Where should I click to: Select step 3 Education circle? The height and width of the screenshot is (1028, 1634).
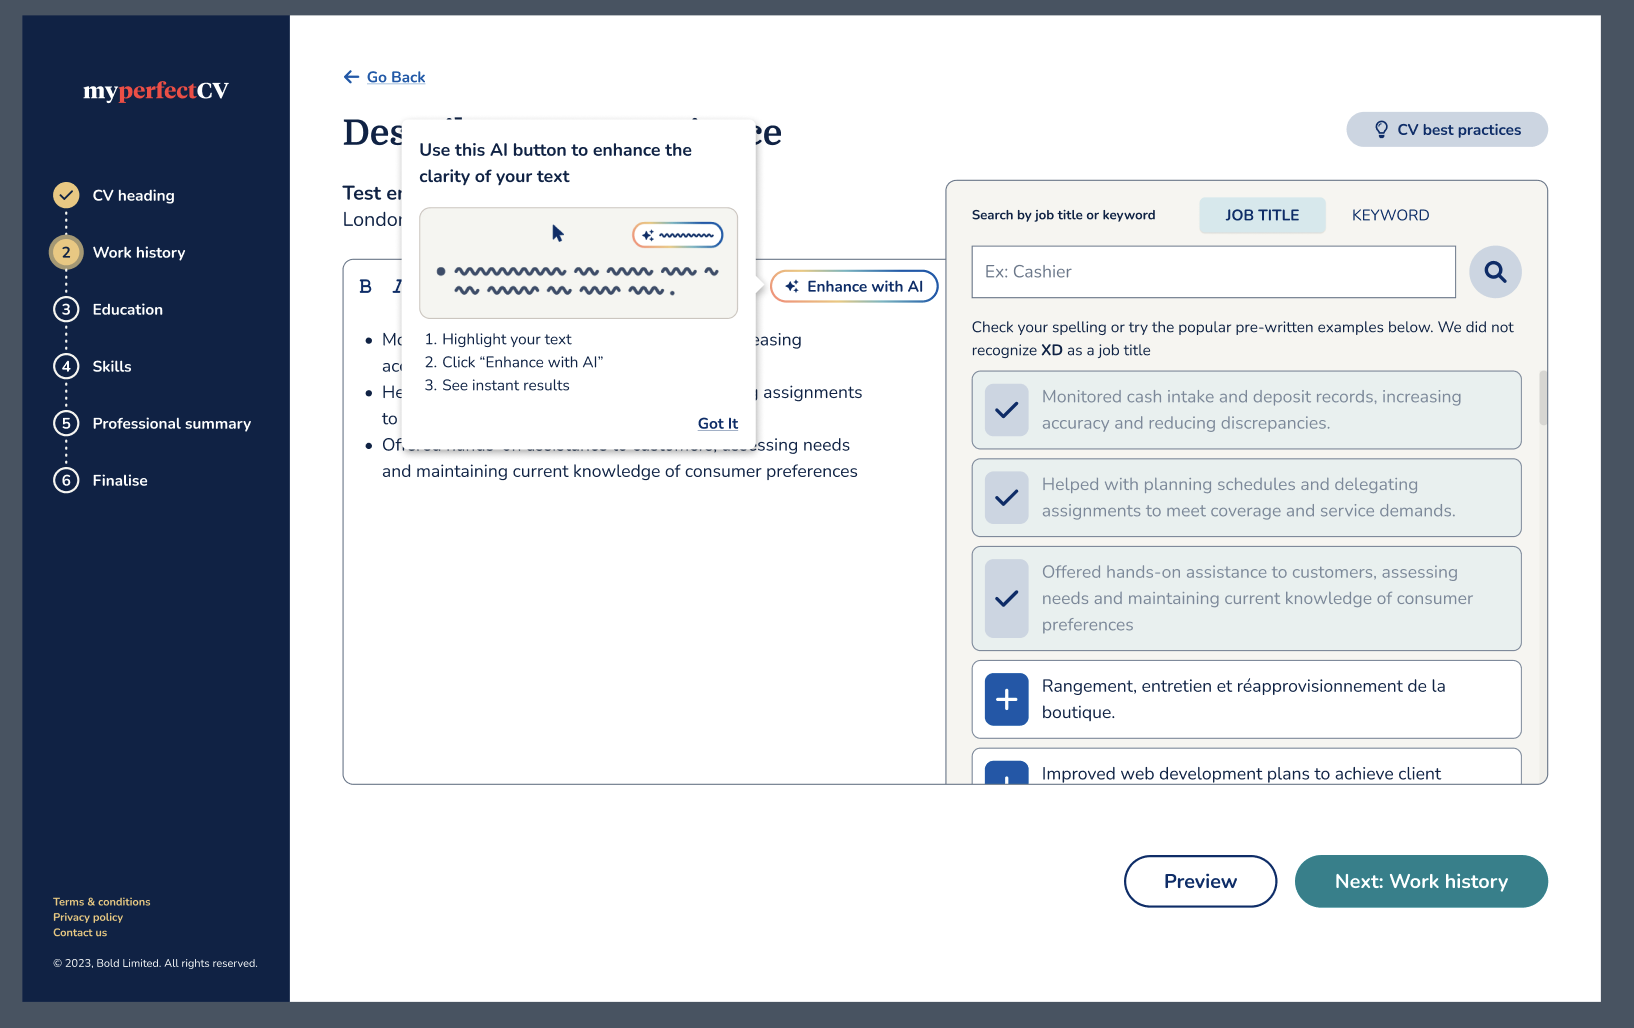(x=66, y=309)
